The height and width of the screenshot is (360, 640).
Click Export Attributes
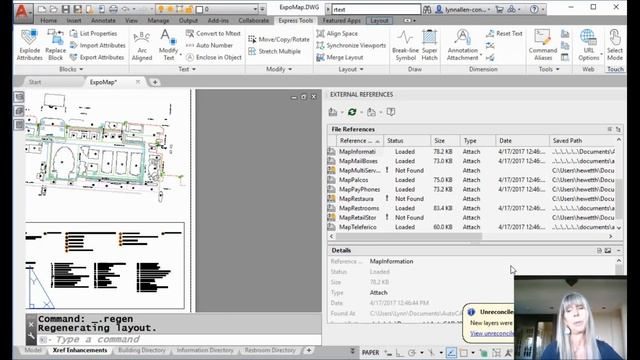coord(97,57)
